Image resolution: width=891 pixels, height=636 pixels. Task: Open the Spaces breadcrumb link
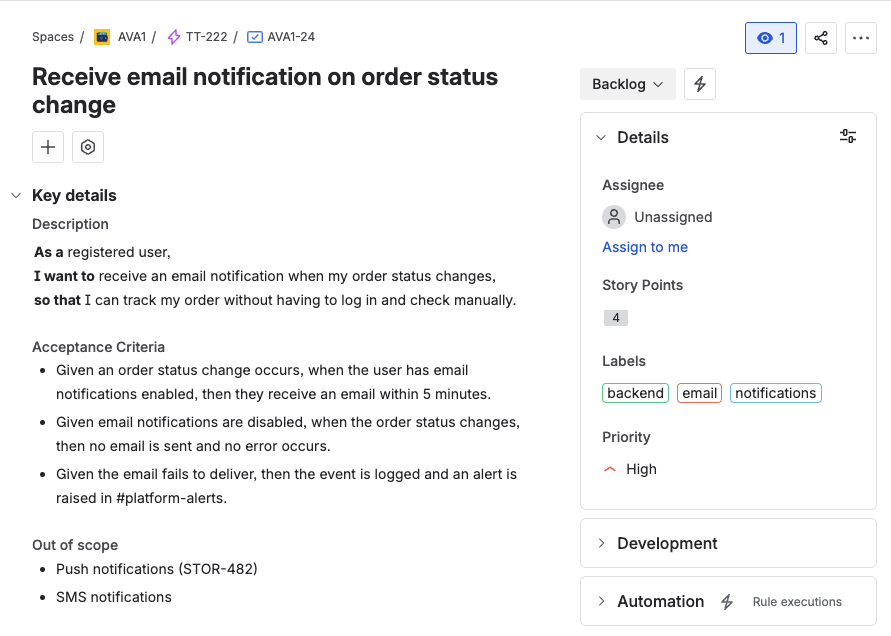(53, 36)
